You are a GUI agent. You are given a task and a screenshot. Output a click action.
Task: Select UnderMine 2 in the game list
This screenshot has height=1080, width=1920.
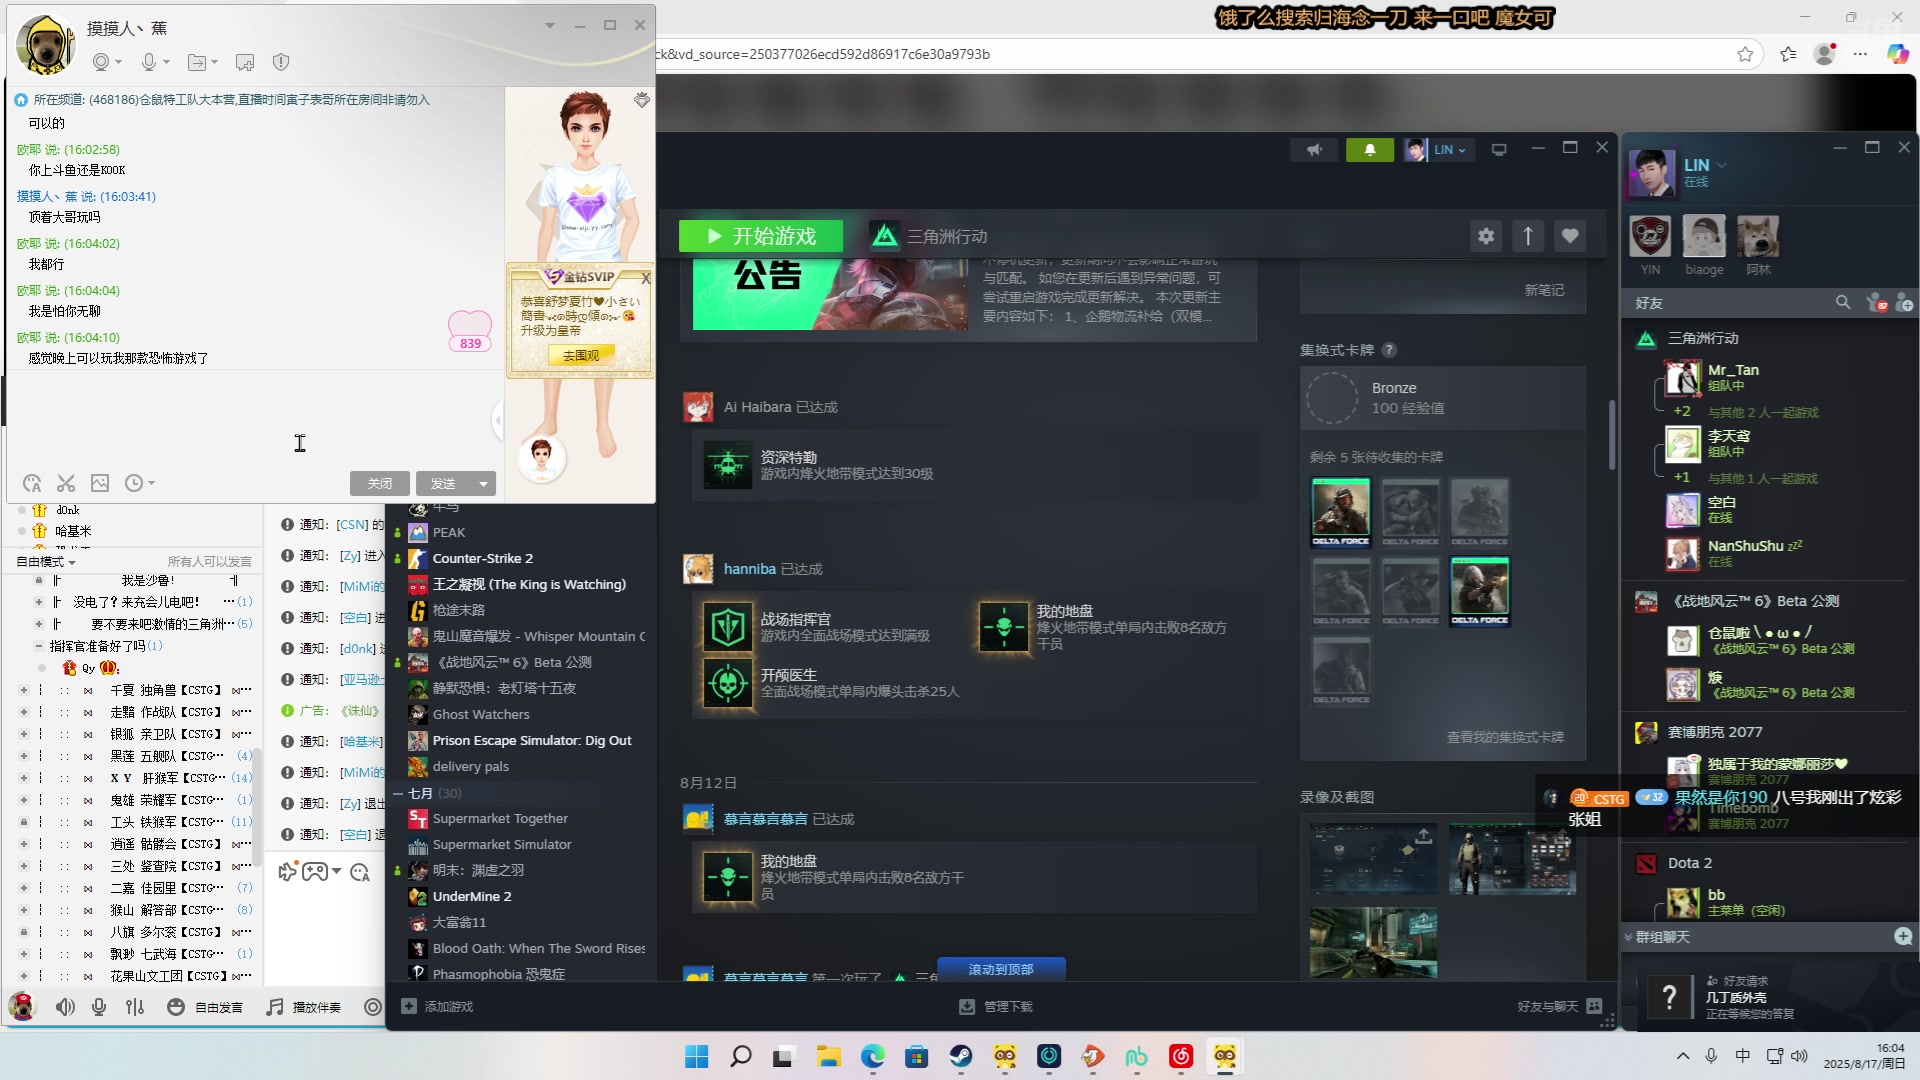coord(472,896)
